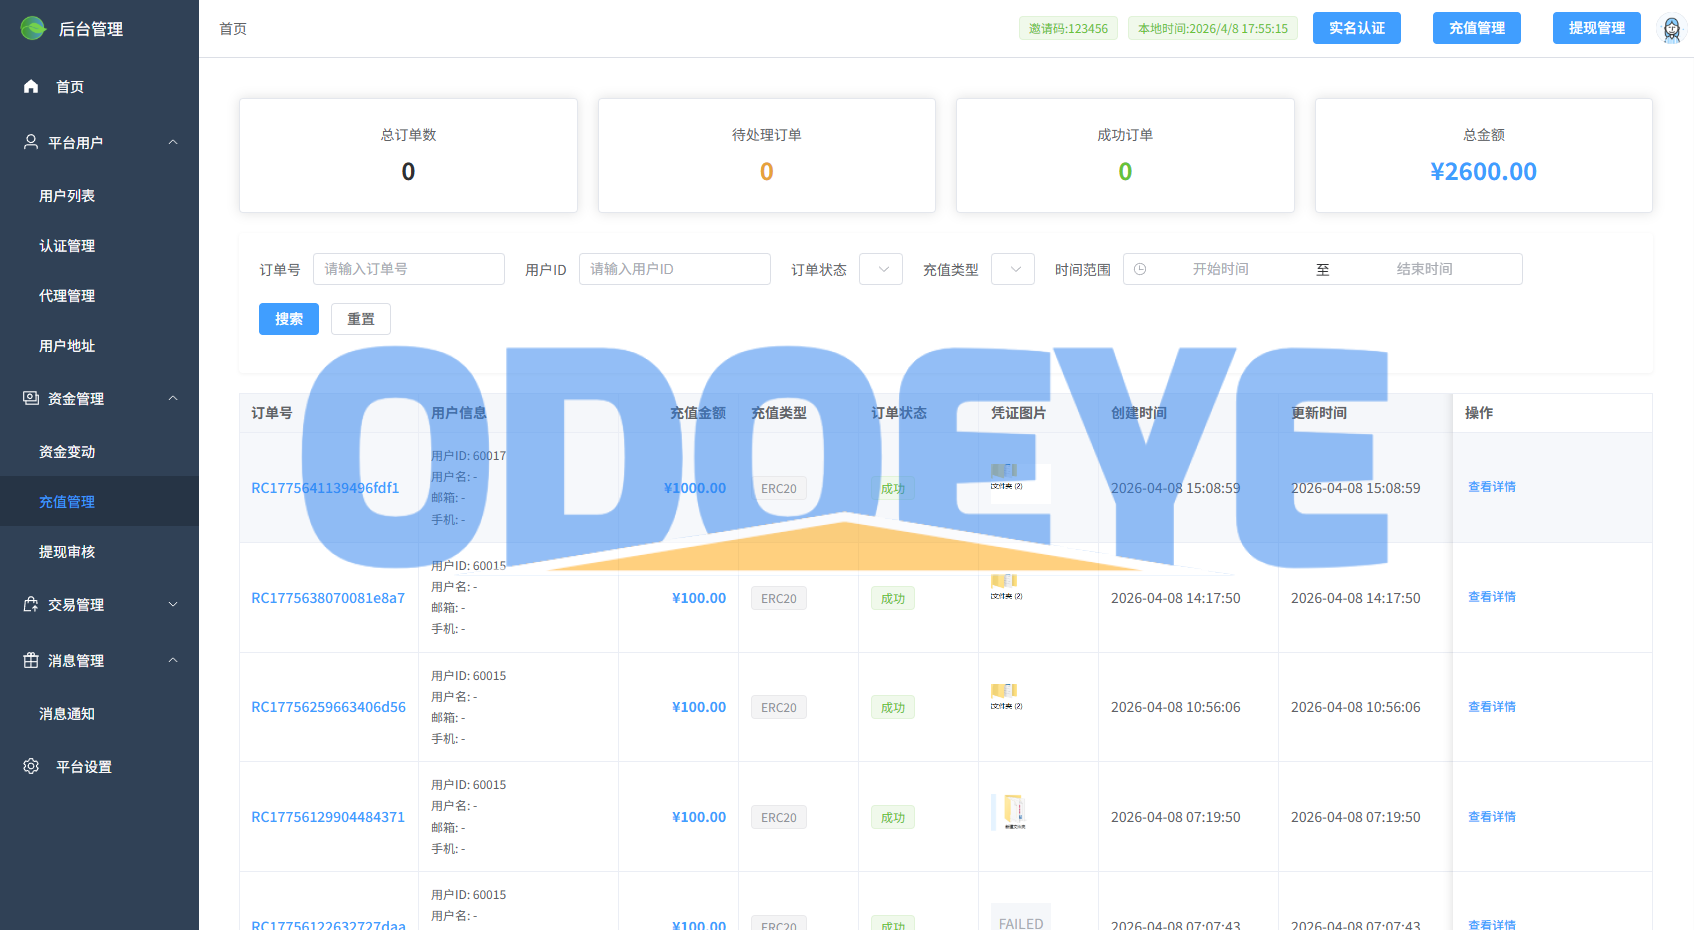This screenshot has height=930, width=1694.
Task: Open 提现审核 in the sidebar
Action: point(67,552)
